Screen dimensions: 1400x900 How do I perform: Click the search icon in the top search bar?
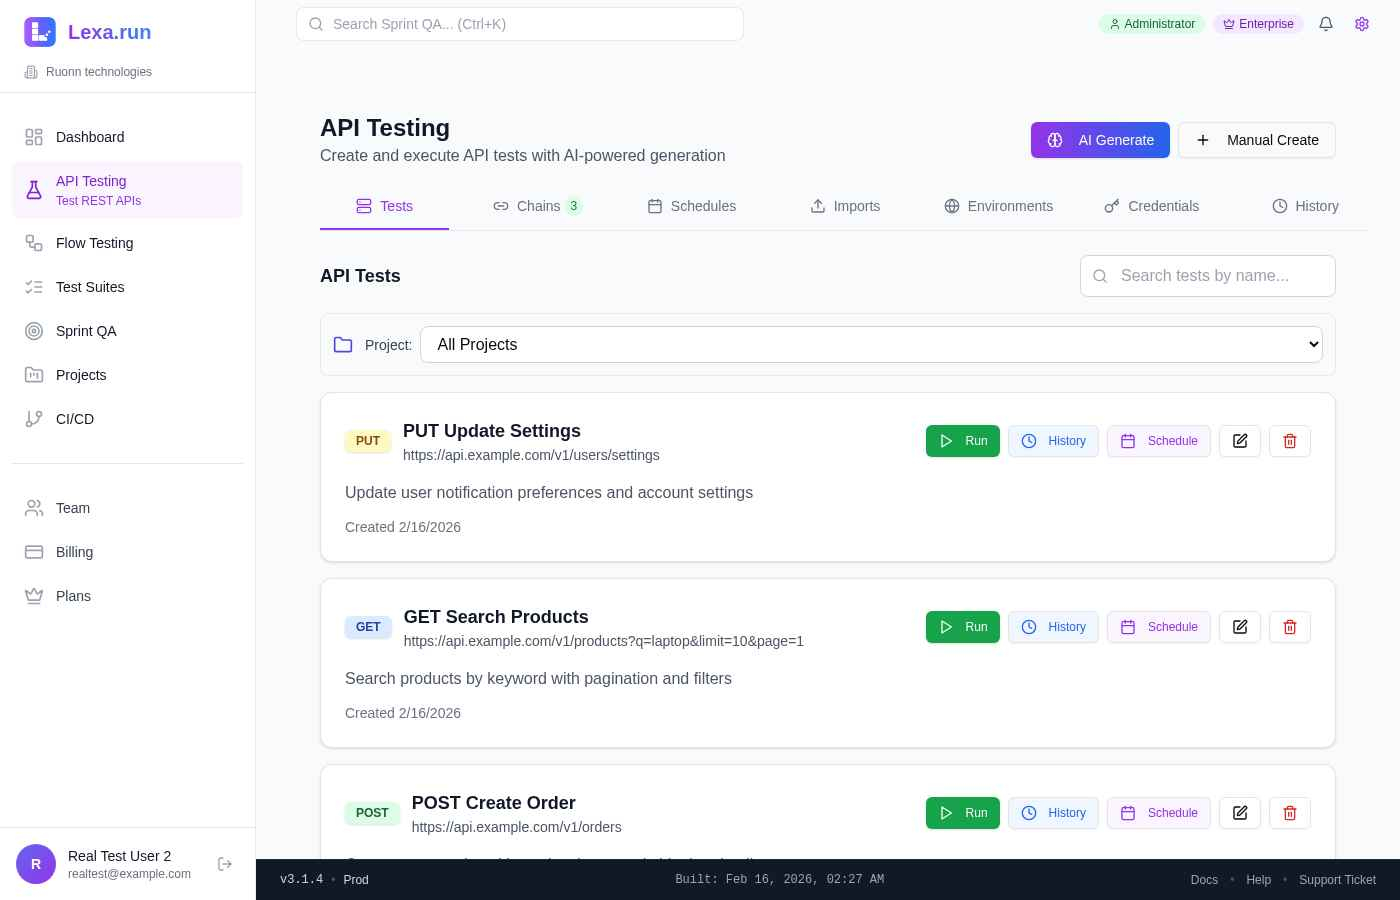(316, 24)
